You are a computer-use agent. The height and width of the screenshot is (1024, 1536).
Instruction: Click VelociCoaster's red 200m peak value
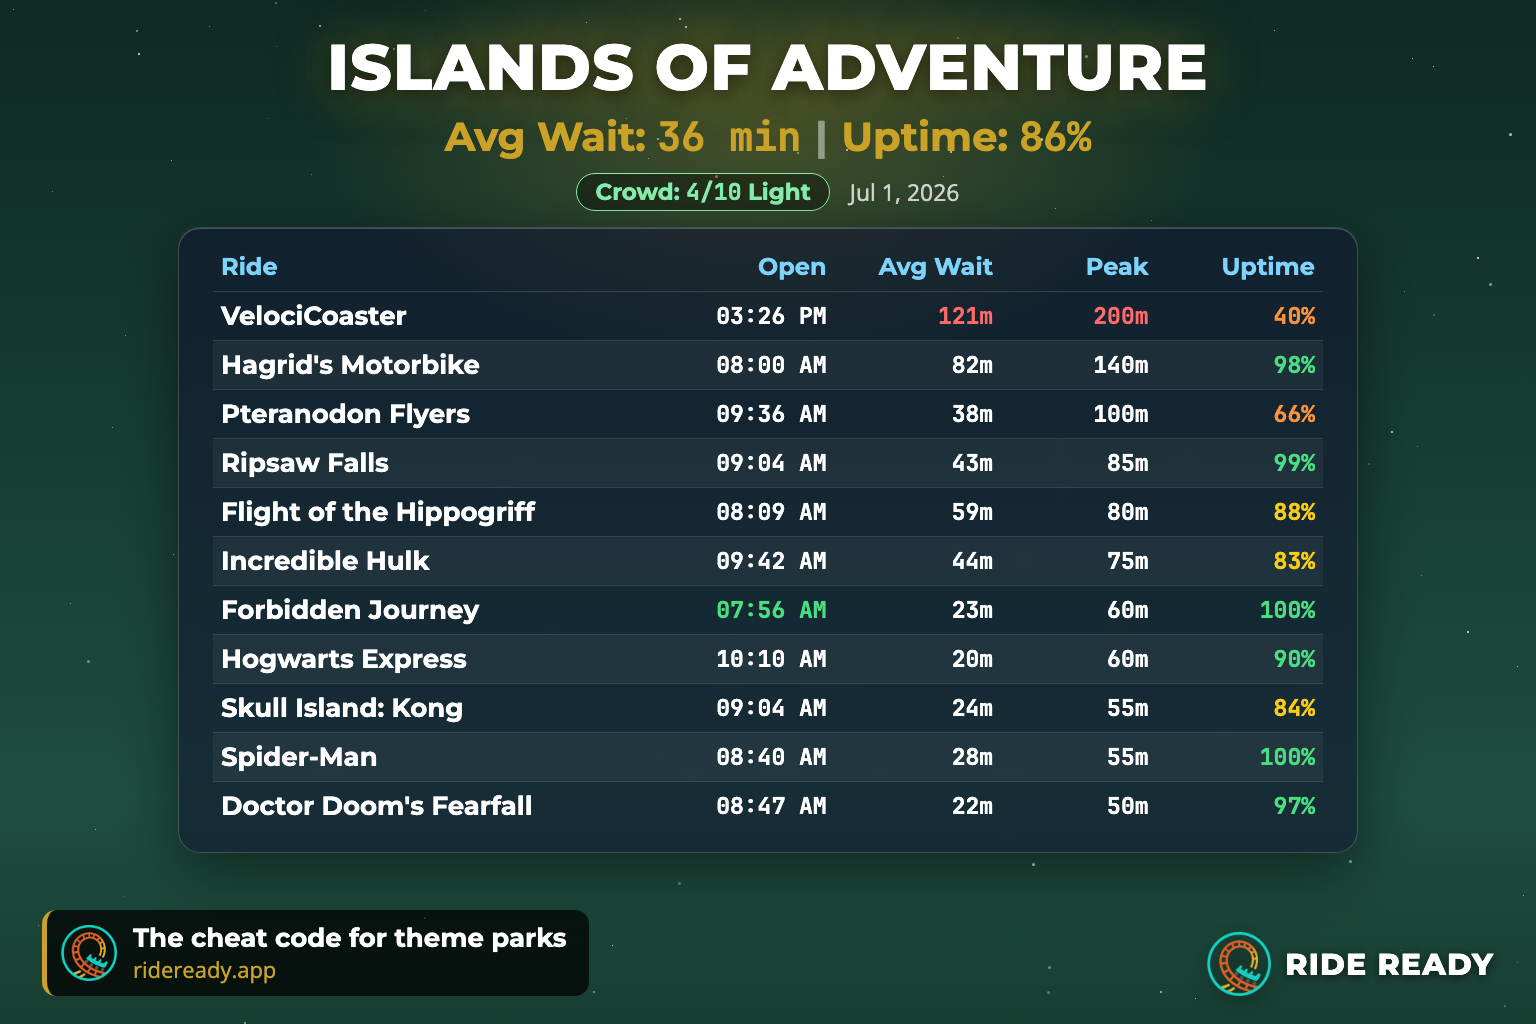(1121, 316)
